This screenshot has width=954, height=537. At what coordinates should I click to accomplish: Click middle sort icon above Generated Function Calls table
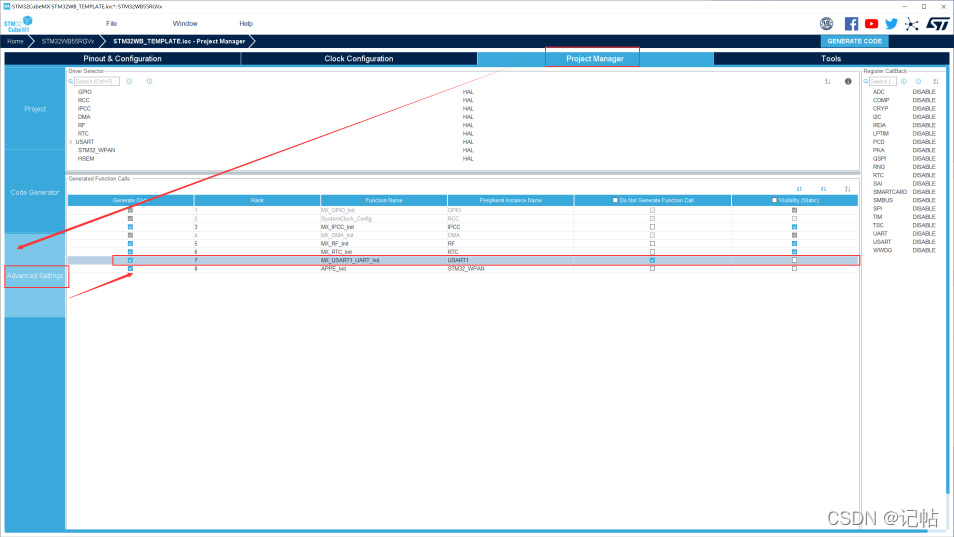click(823, 189)
